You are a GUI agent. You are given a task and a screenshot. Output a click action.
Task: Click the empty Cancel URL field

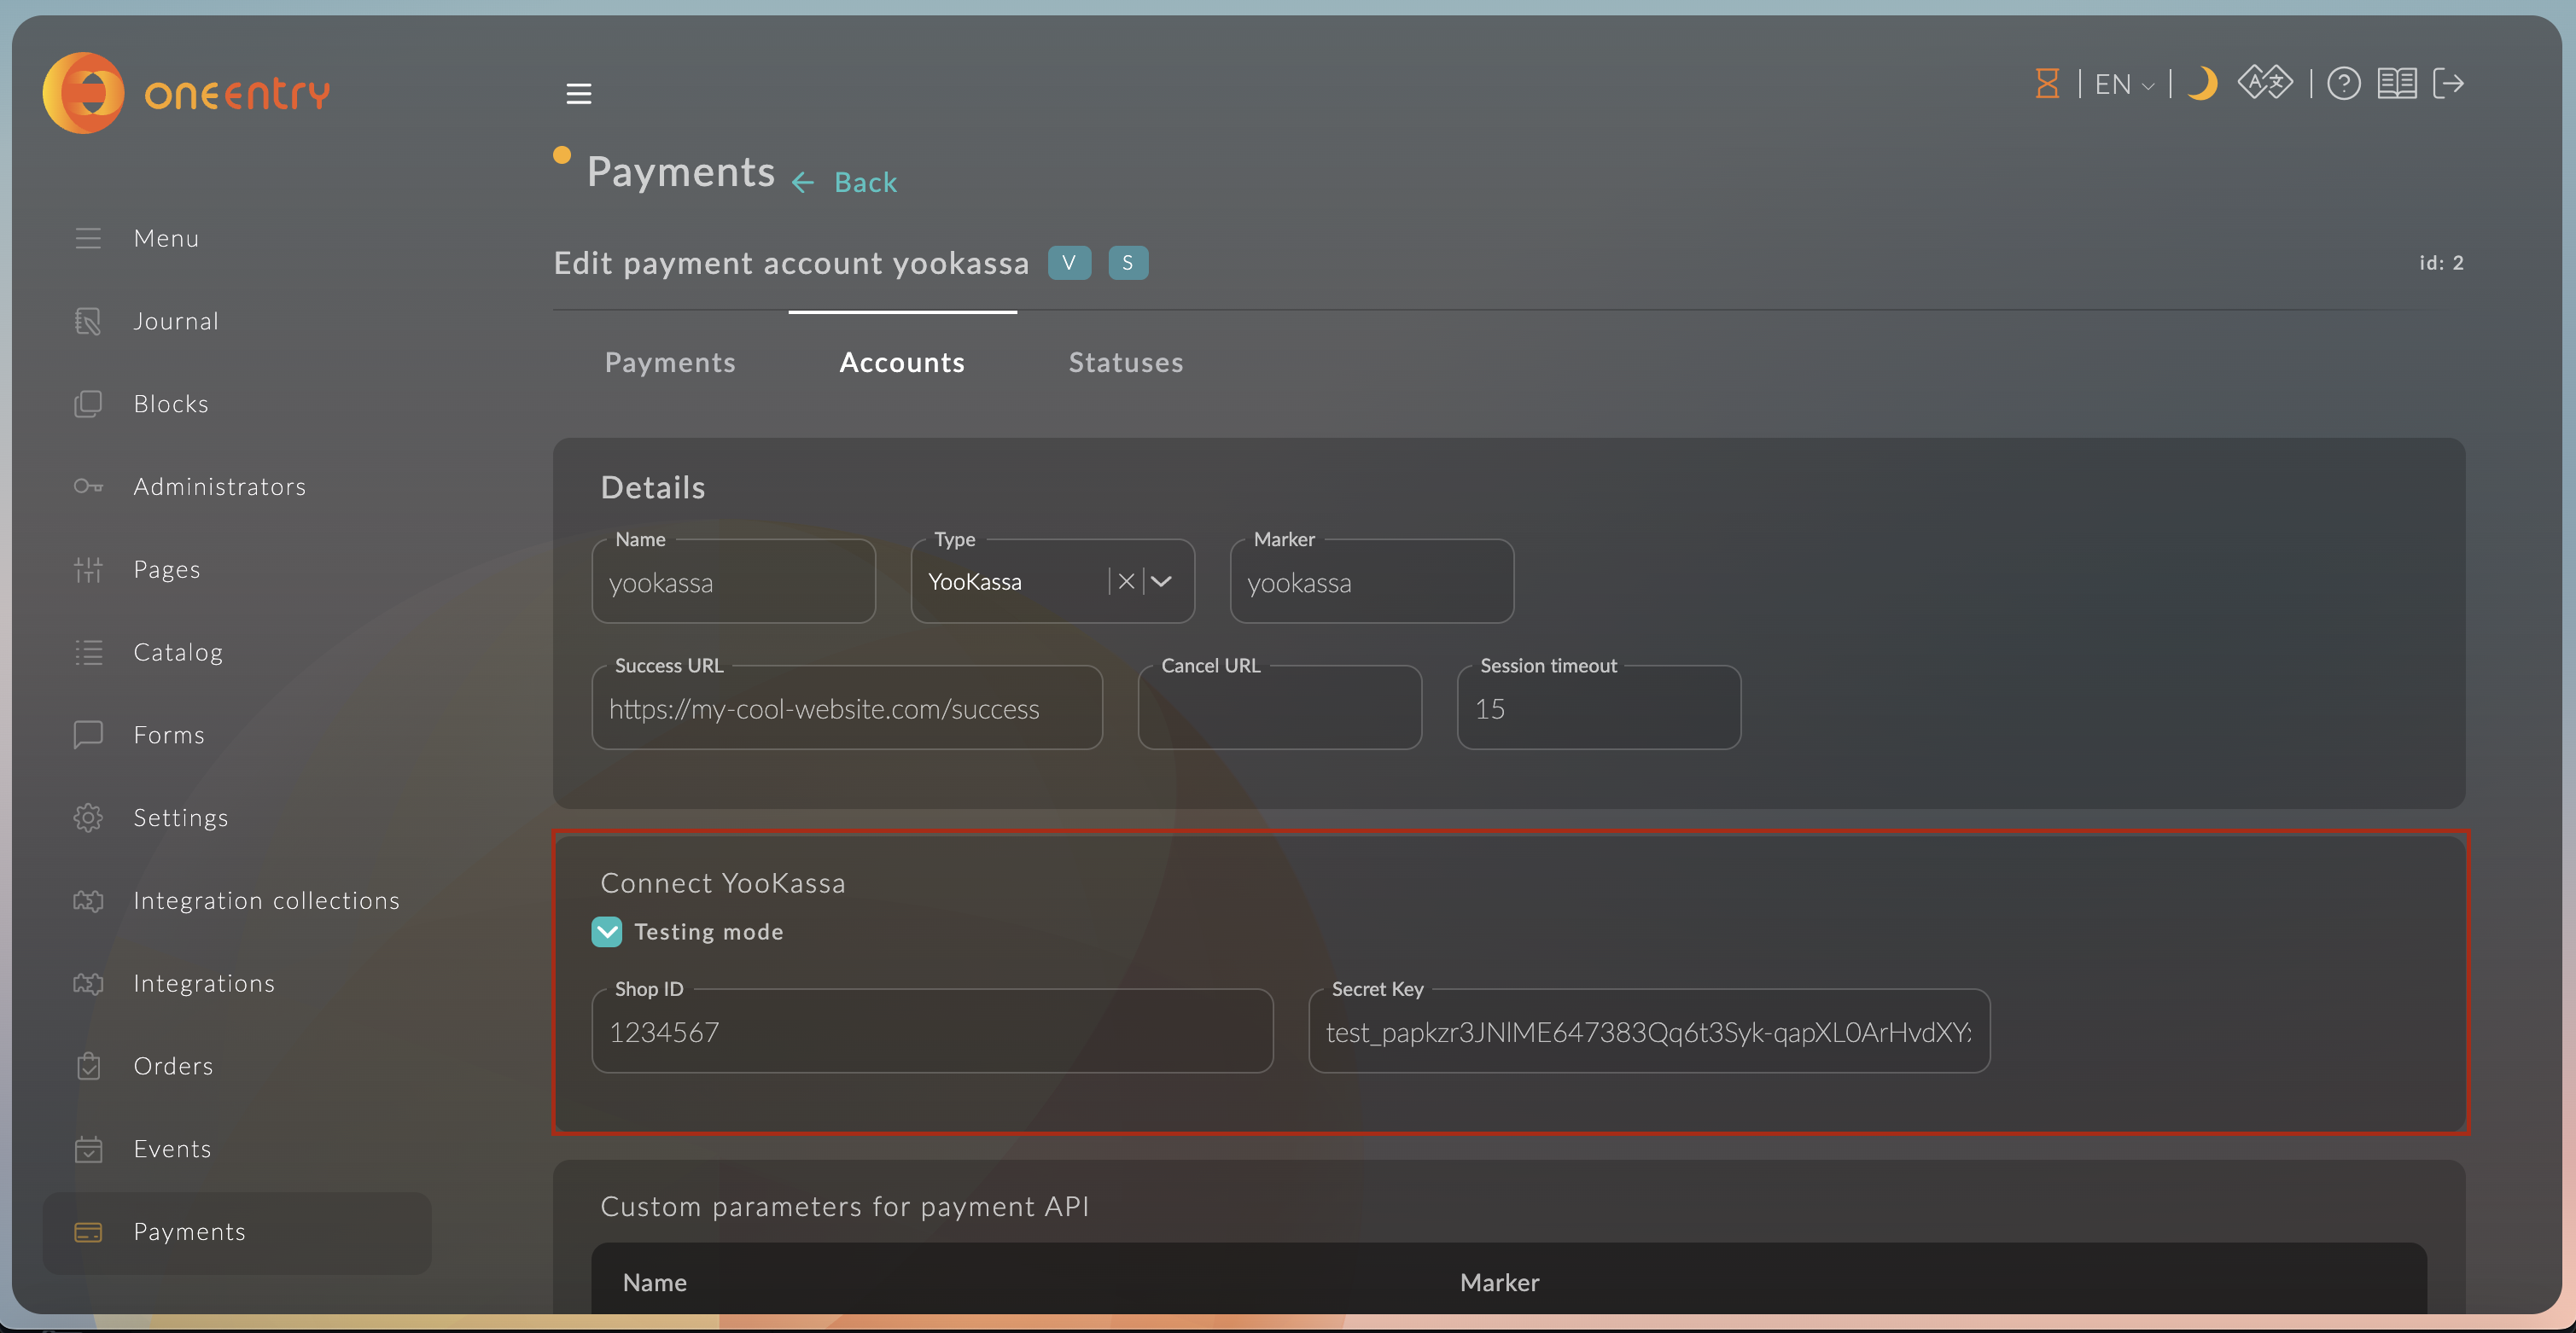click(x=1280, y=708)
